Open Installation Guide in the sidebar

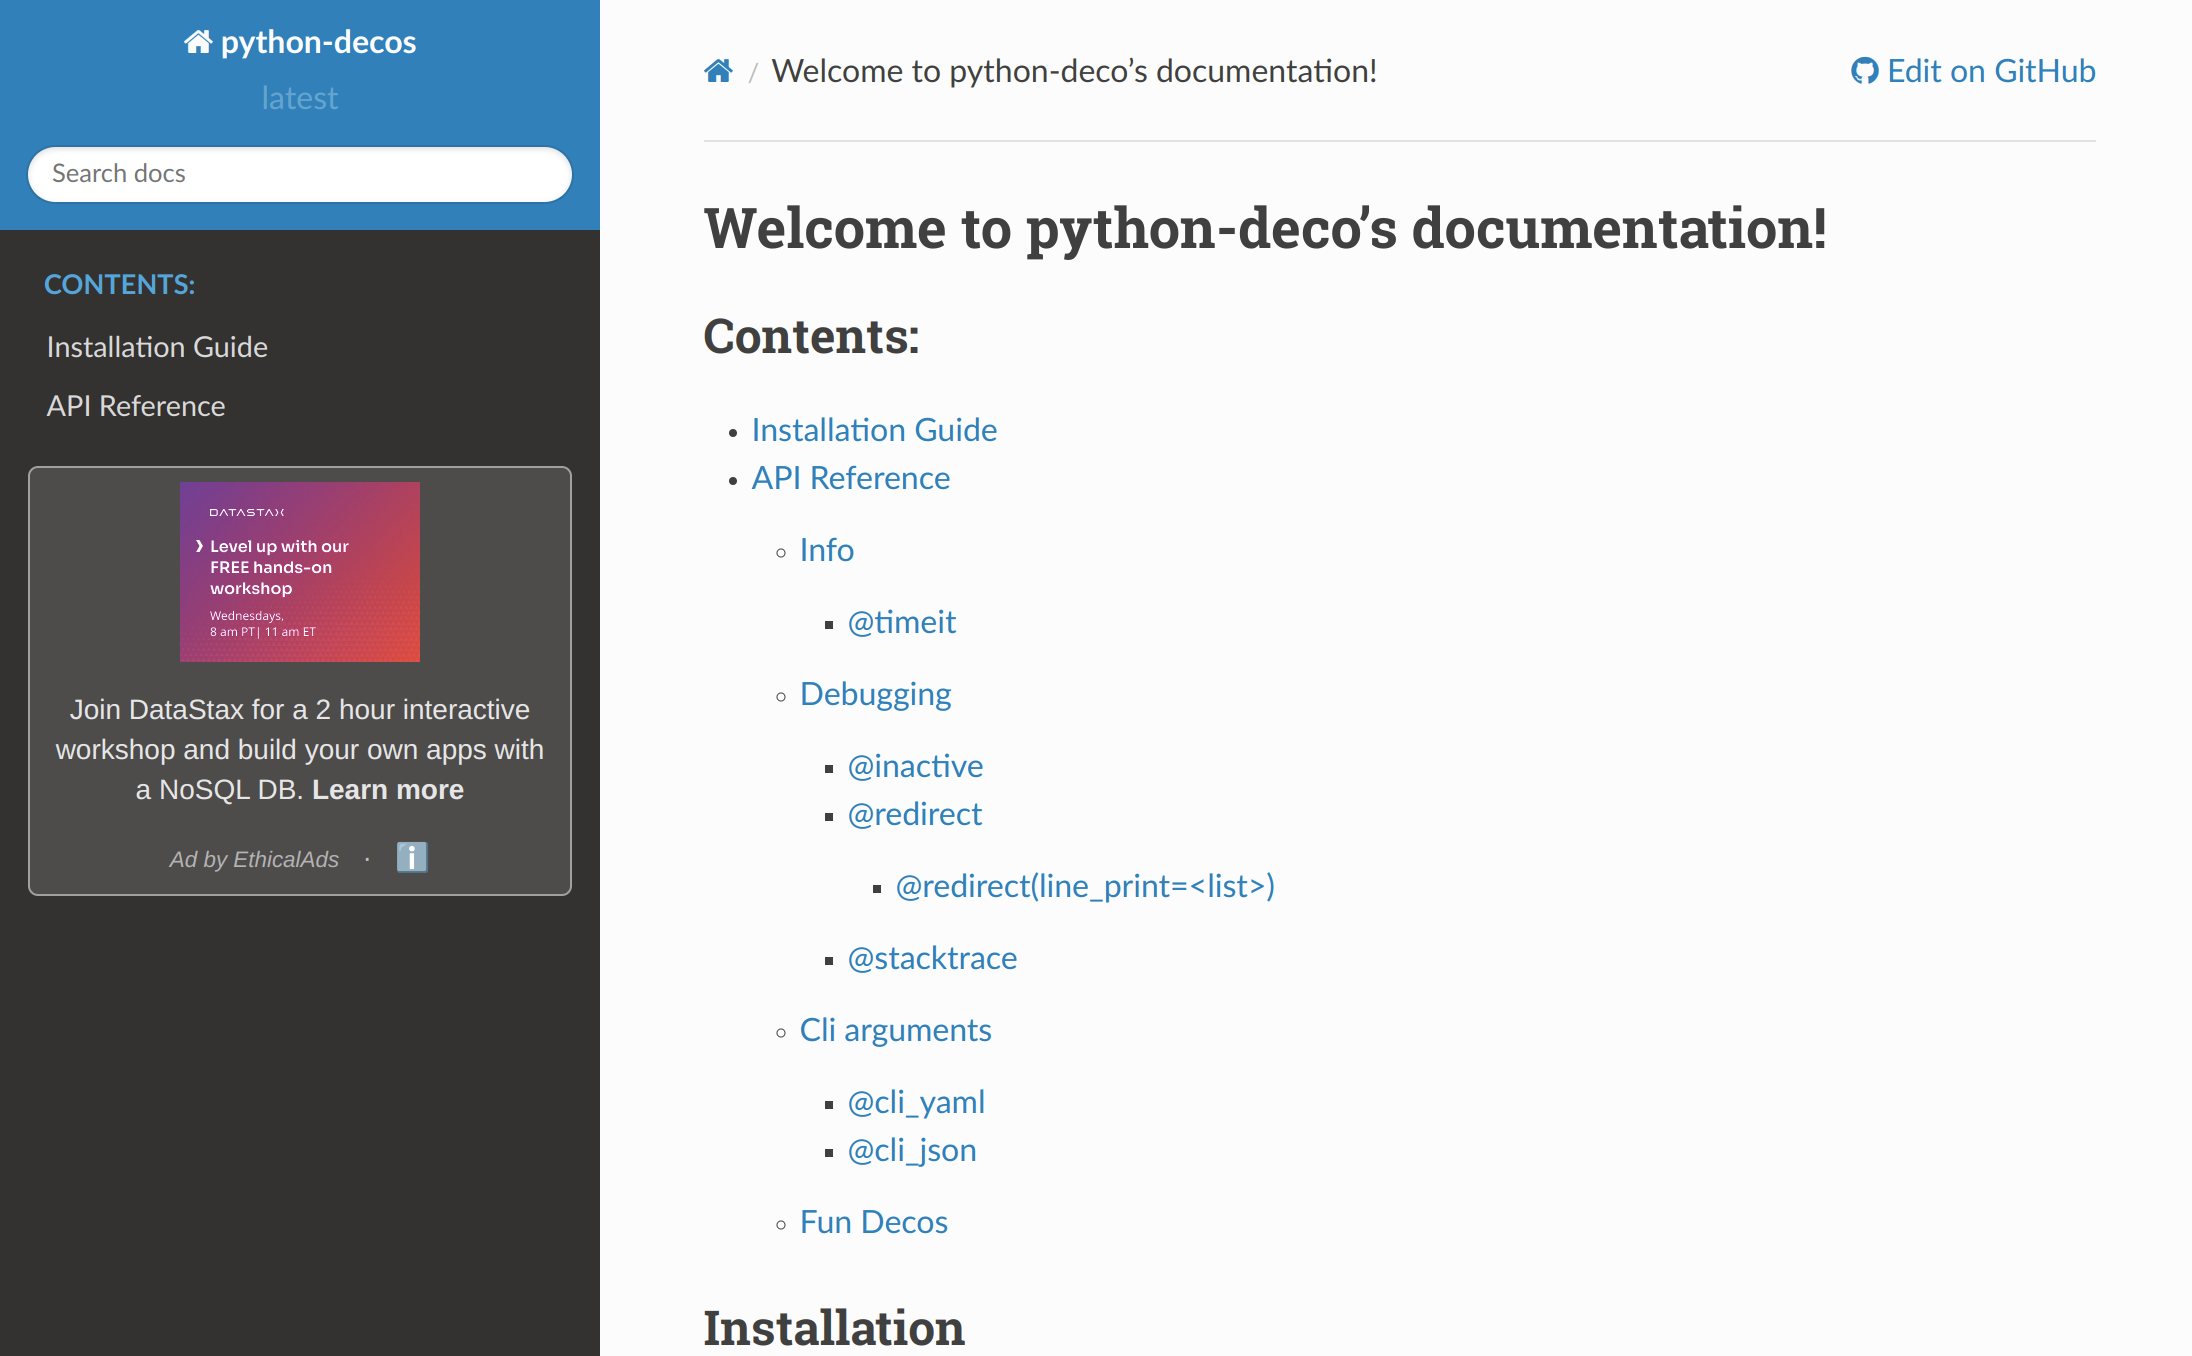(x=157, y=347)
